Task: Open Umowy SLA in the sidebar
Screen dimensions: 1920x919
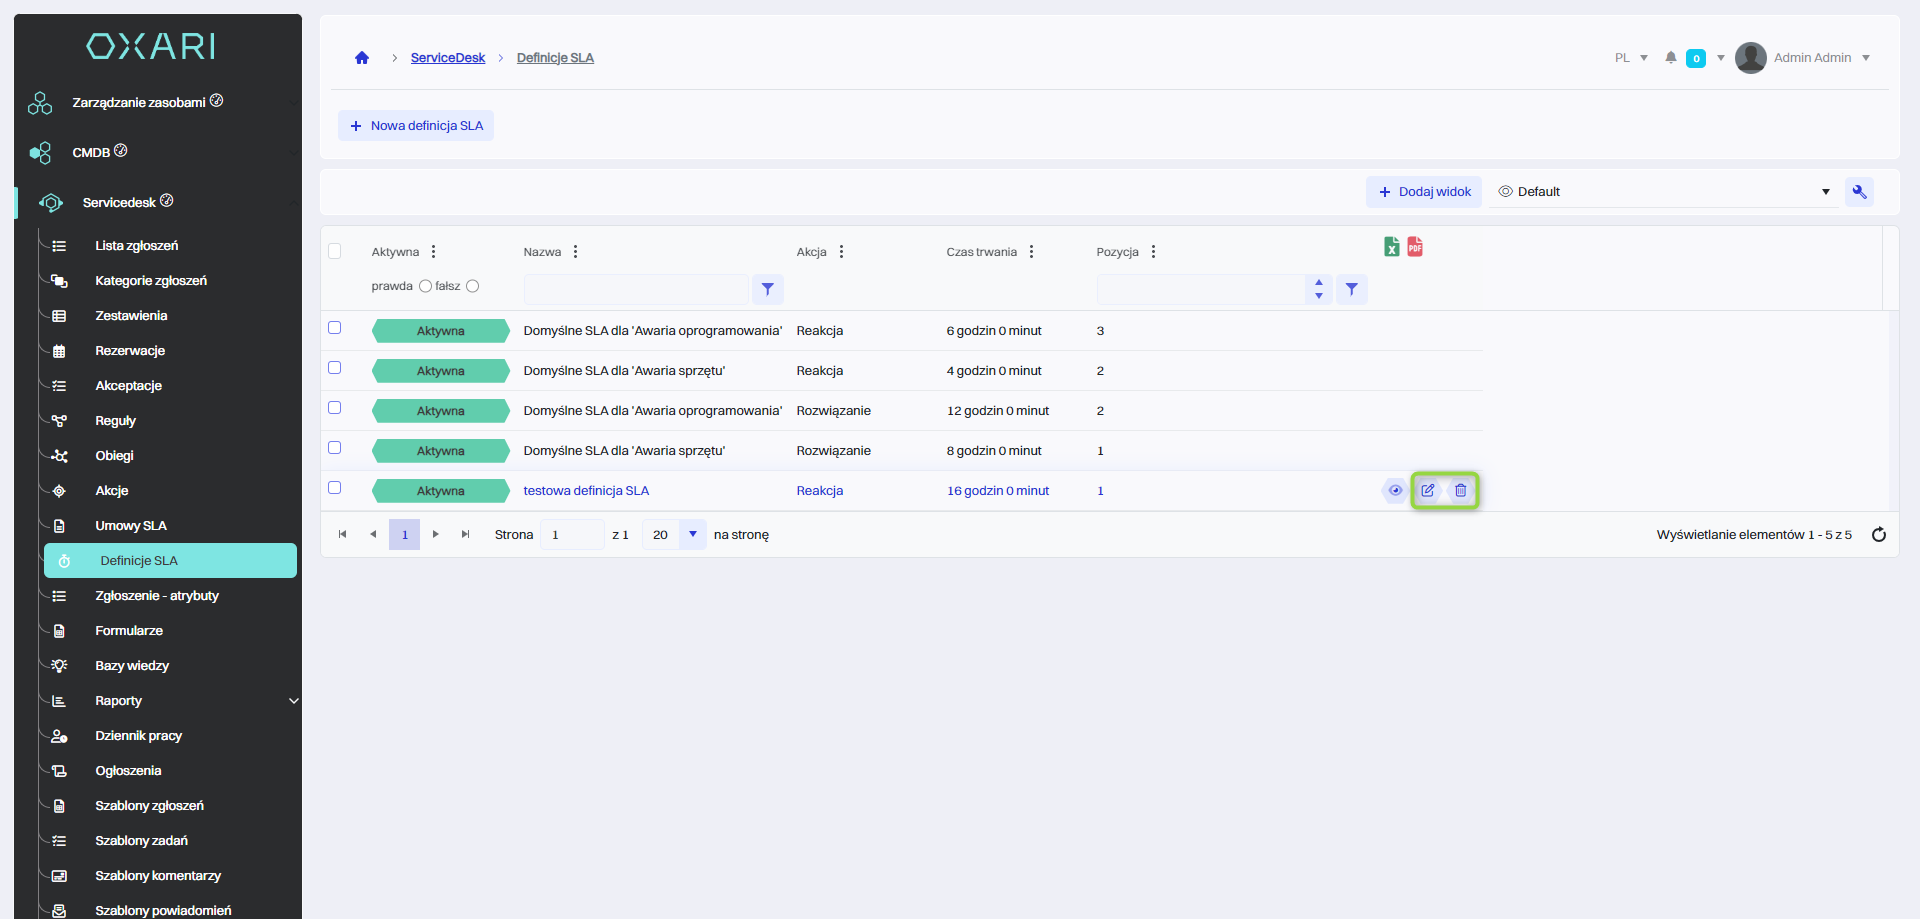Action: [x=131, y=526]
